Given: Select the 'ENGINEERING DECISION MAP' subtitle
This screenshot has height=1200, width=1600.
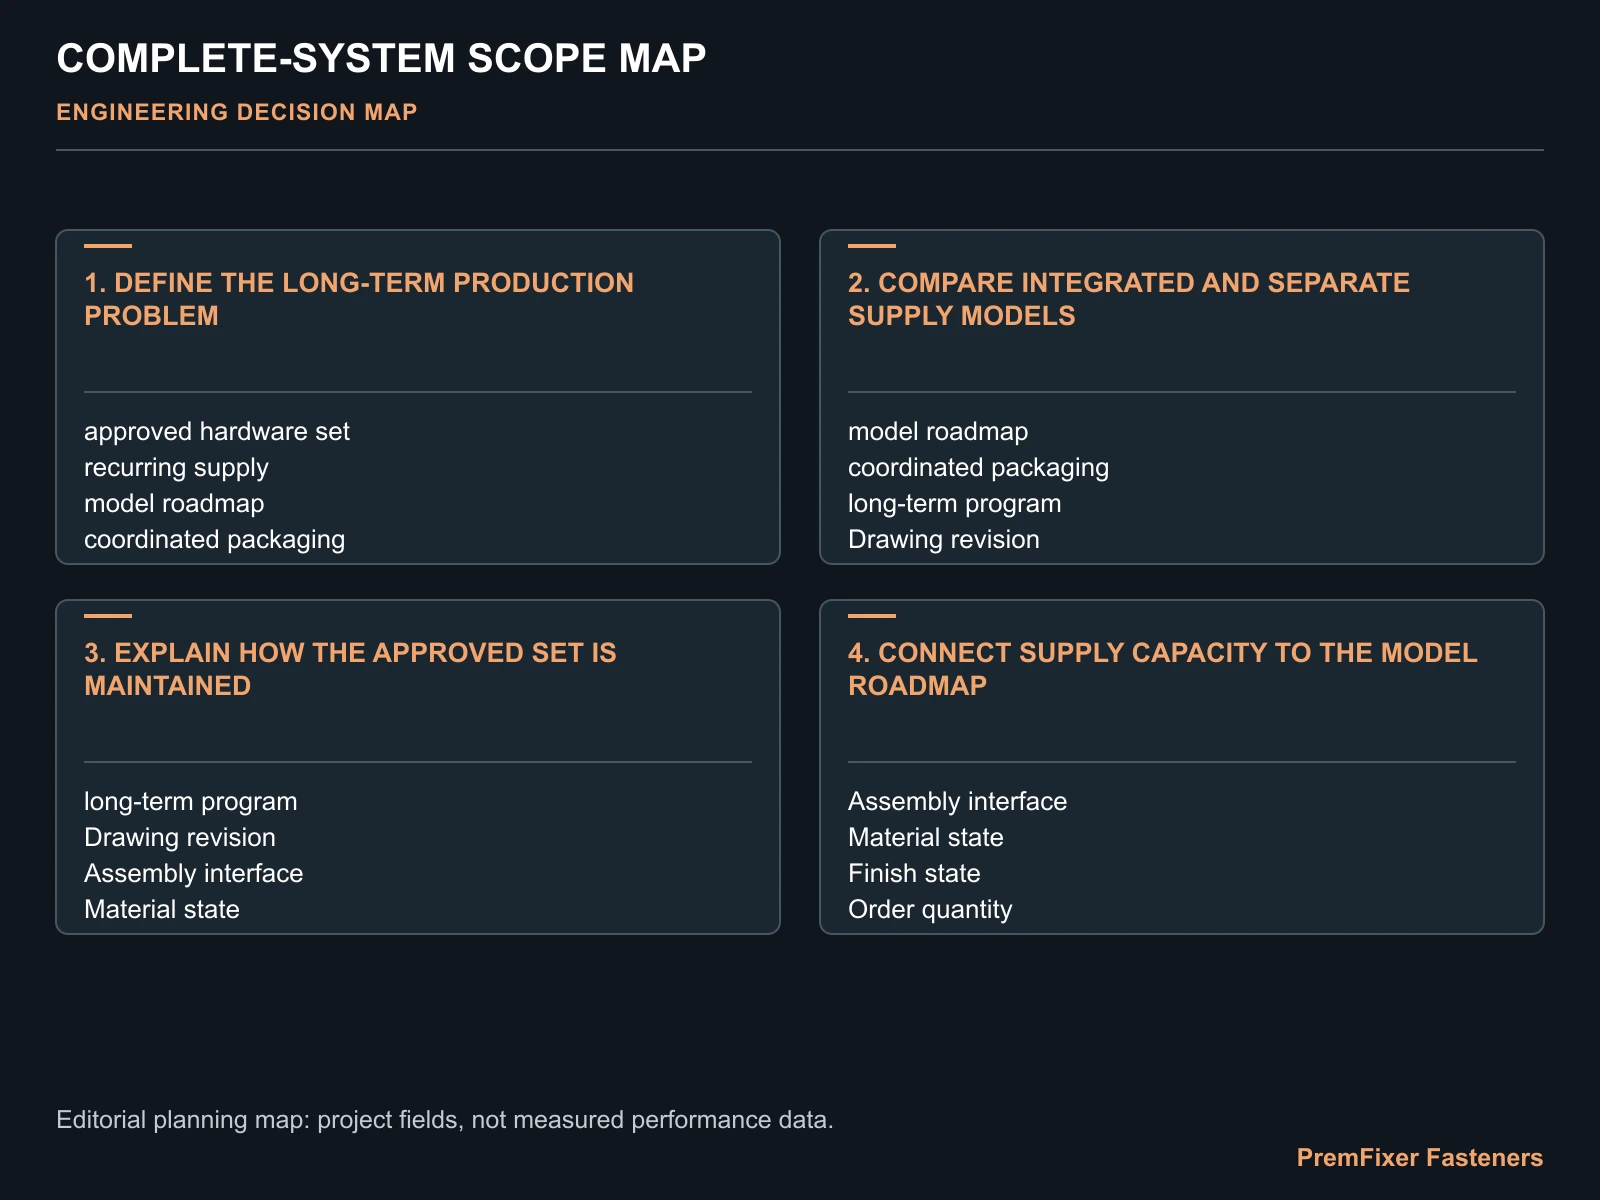Looking at the screenshot, I should (237, 112).
